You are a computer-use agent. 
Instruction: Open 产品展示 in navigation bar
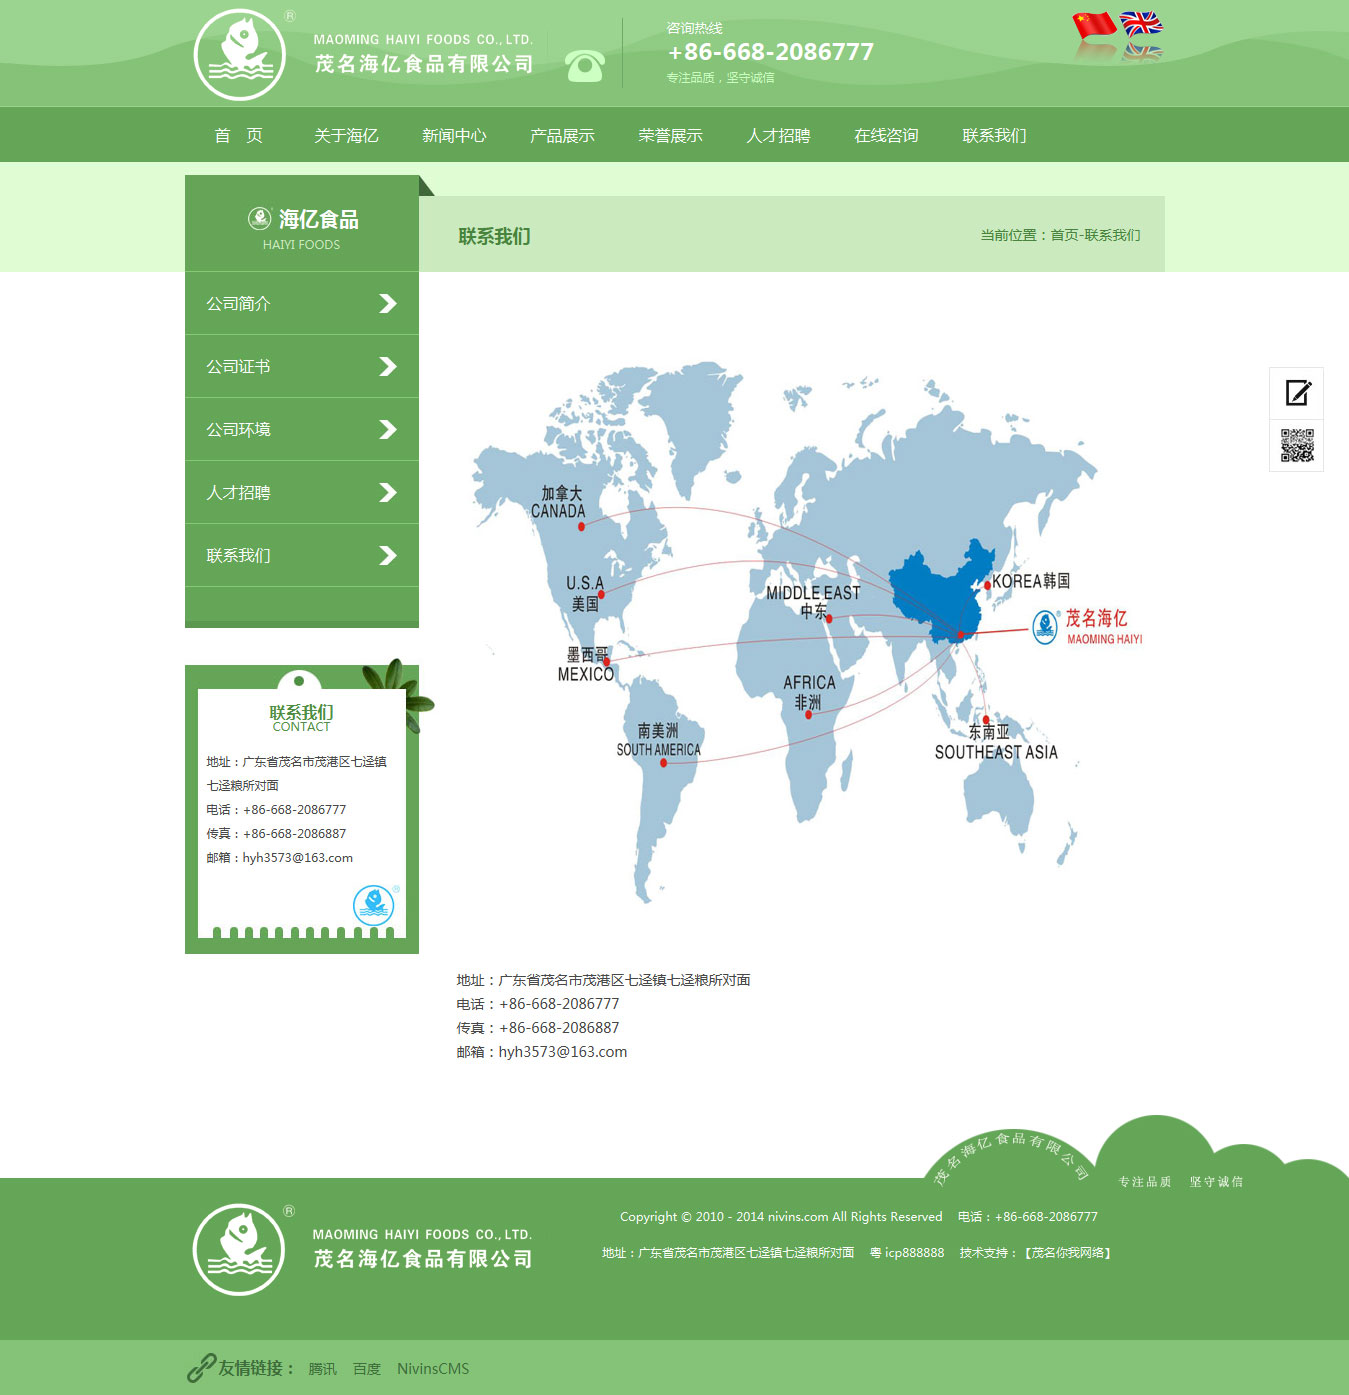point(562,136)
